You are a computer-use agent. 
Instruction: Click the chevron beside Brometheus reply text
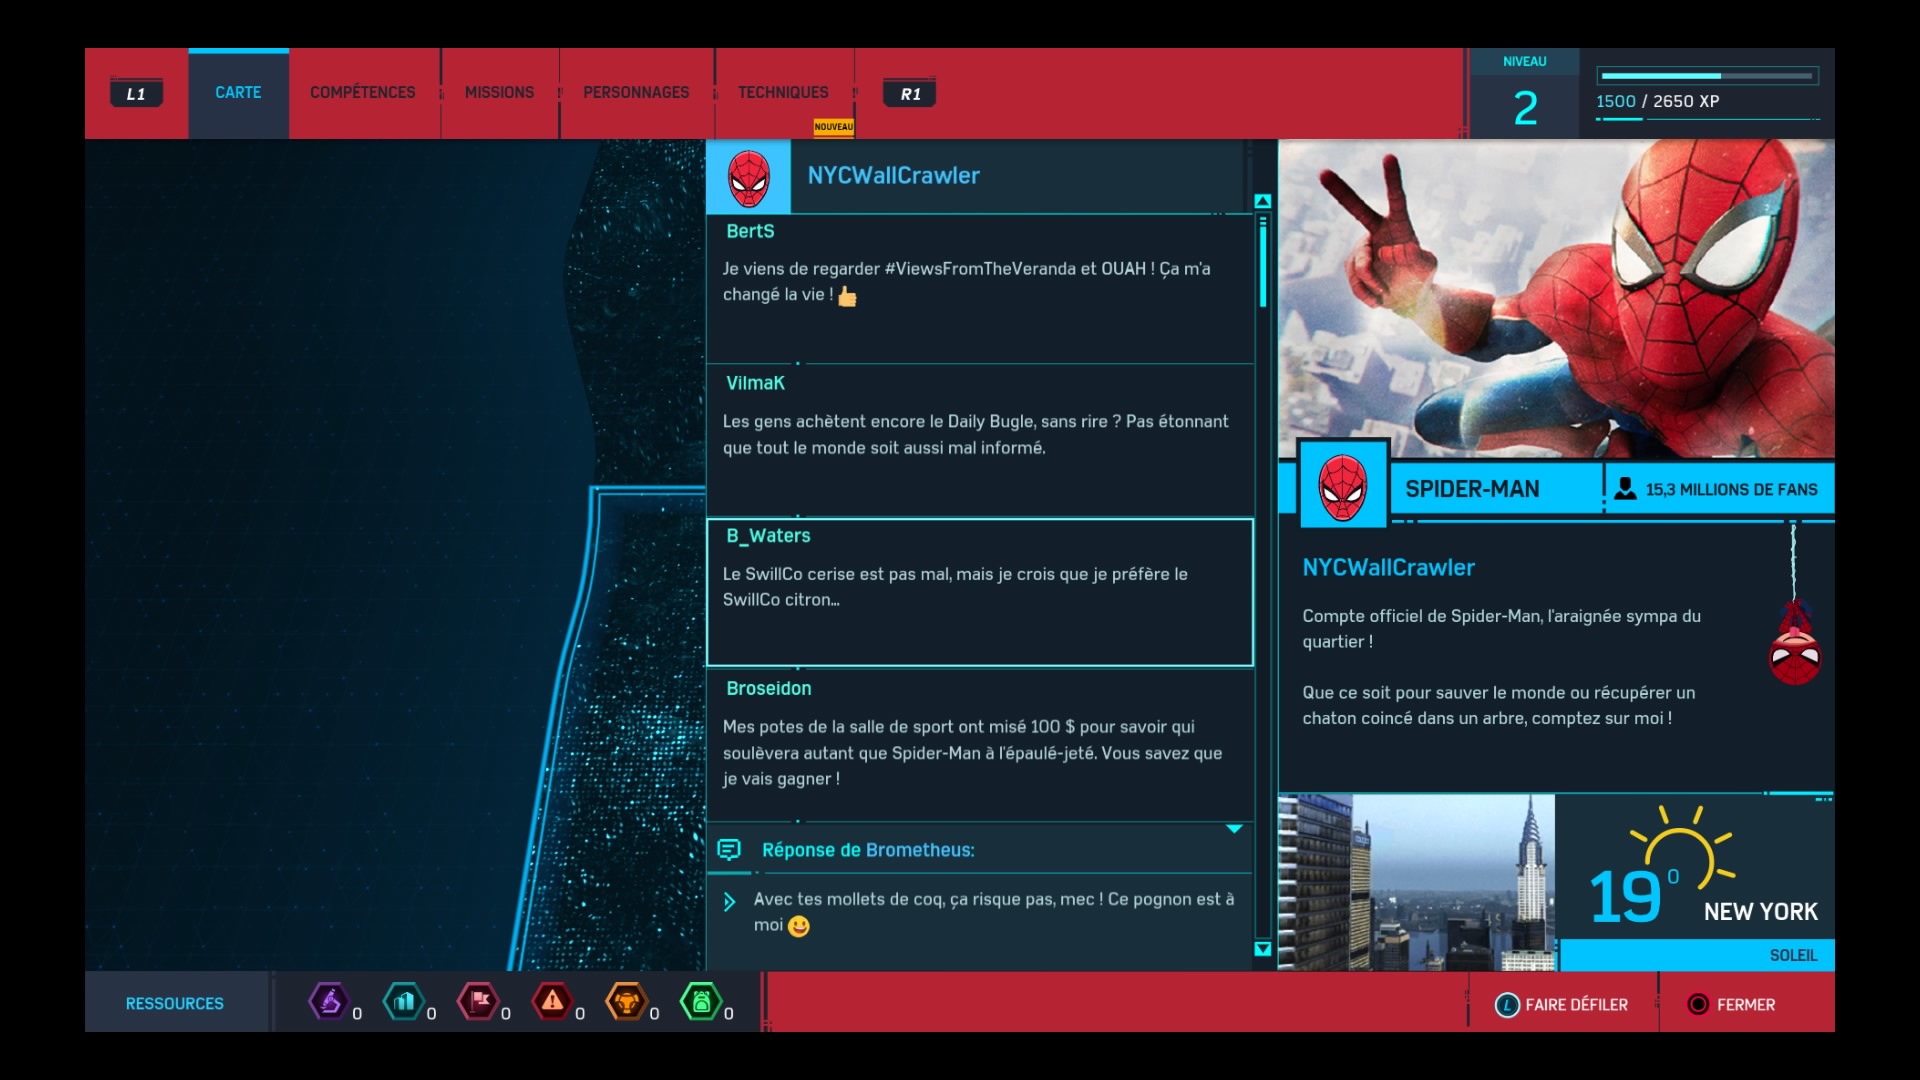click(729, 902)
